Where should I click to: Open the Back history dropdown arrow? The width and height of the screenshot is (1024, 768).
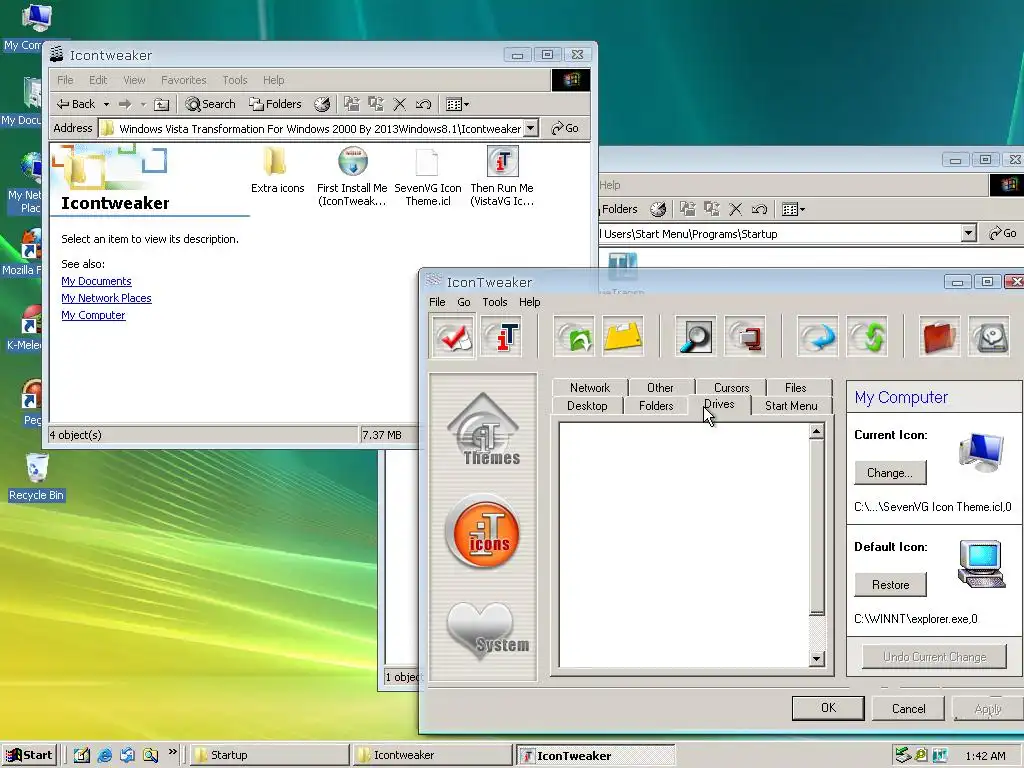pyautogui.click(x=106, y=104)
